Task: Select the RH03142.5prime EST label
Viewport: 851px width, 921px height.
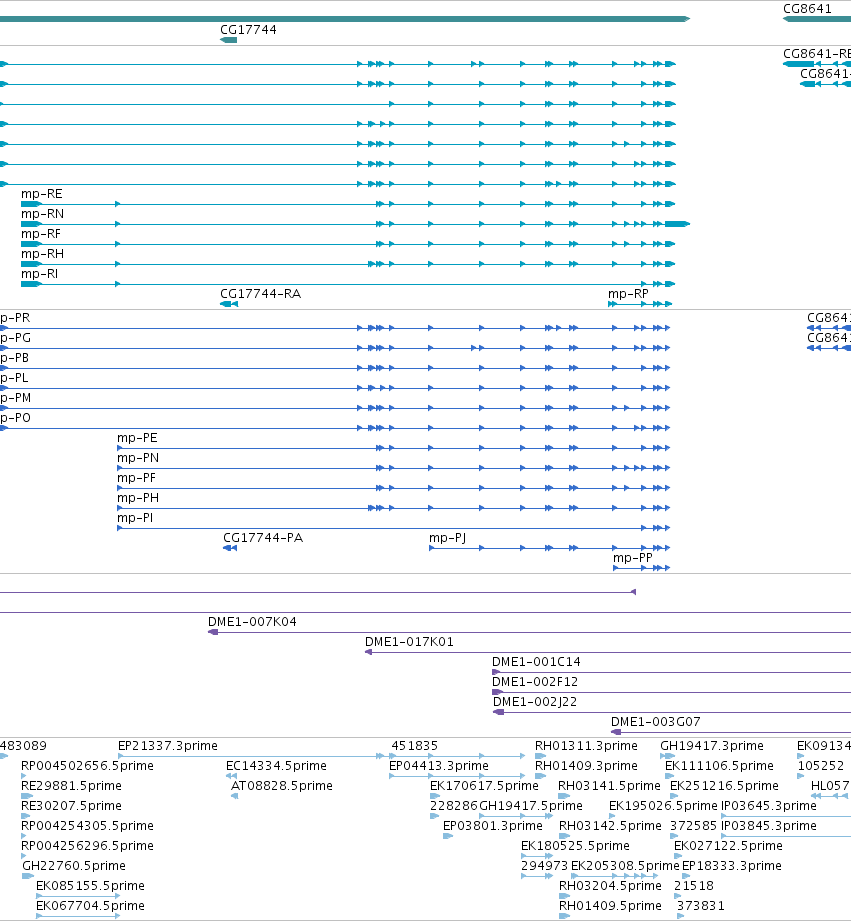Action: point(610,825)
